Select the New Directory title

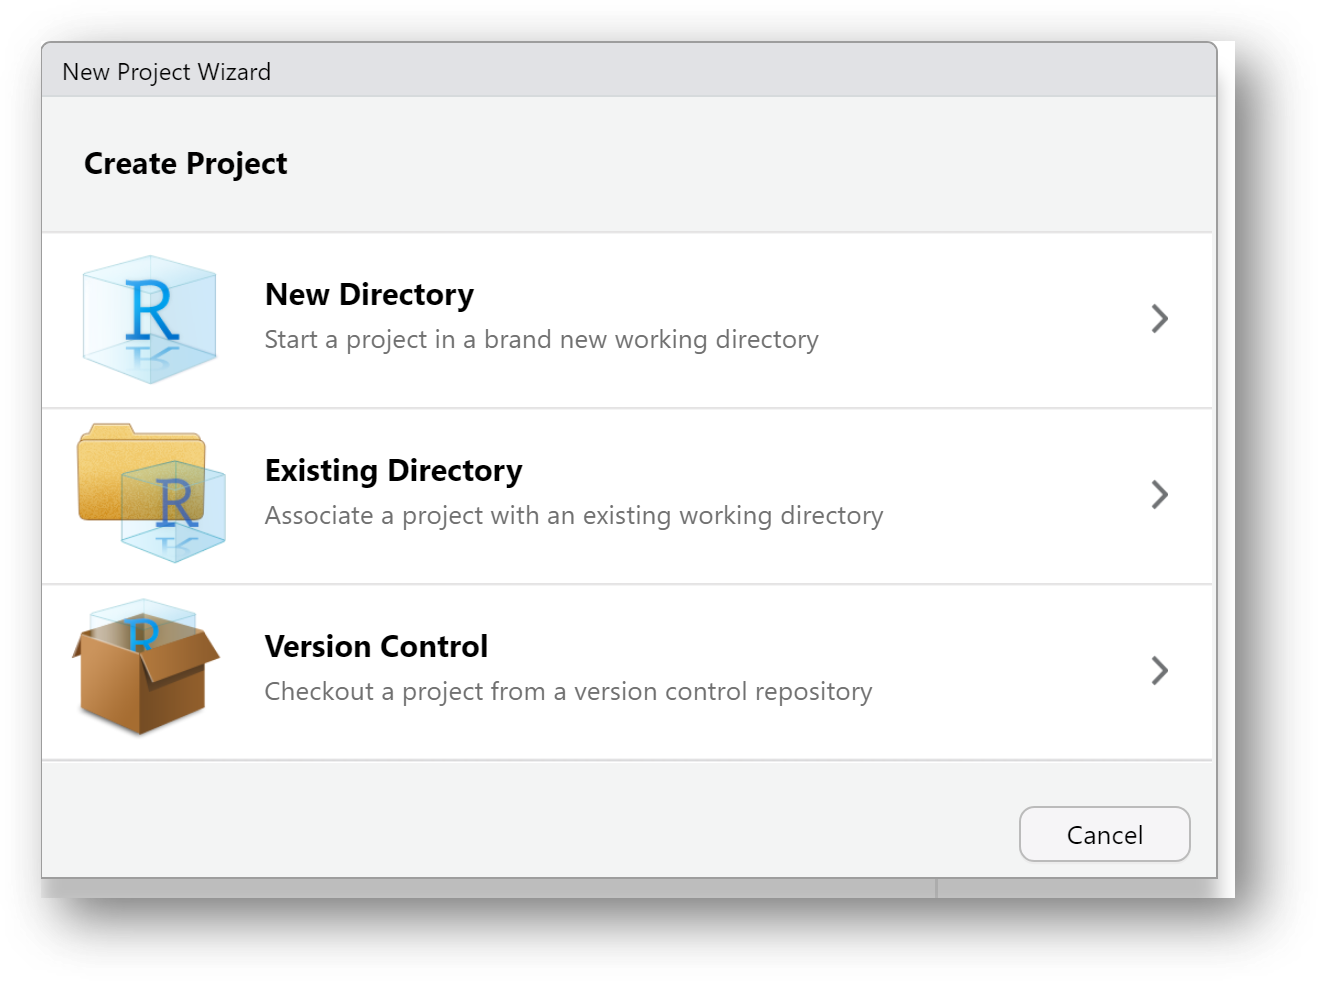point(369,295)
